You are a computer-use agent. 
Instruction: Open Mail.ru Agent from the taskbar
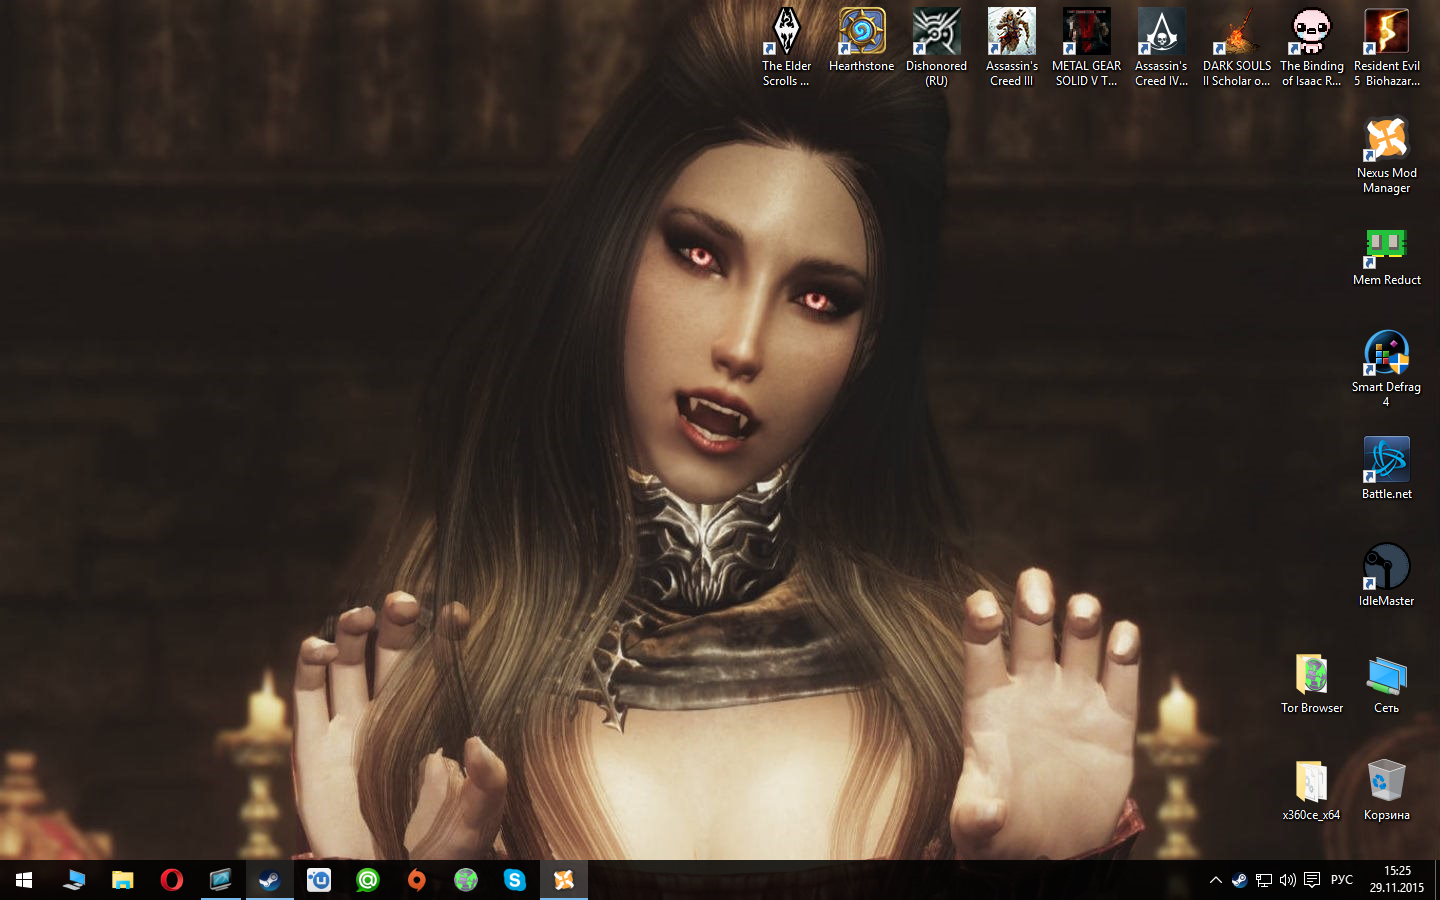pos(367,880)
